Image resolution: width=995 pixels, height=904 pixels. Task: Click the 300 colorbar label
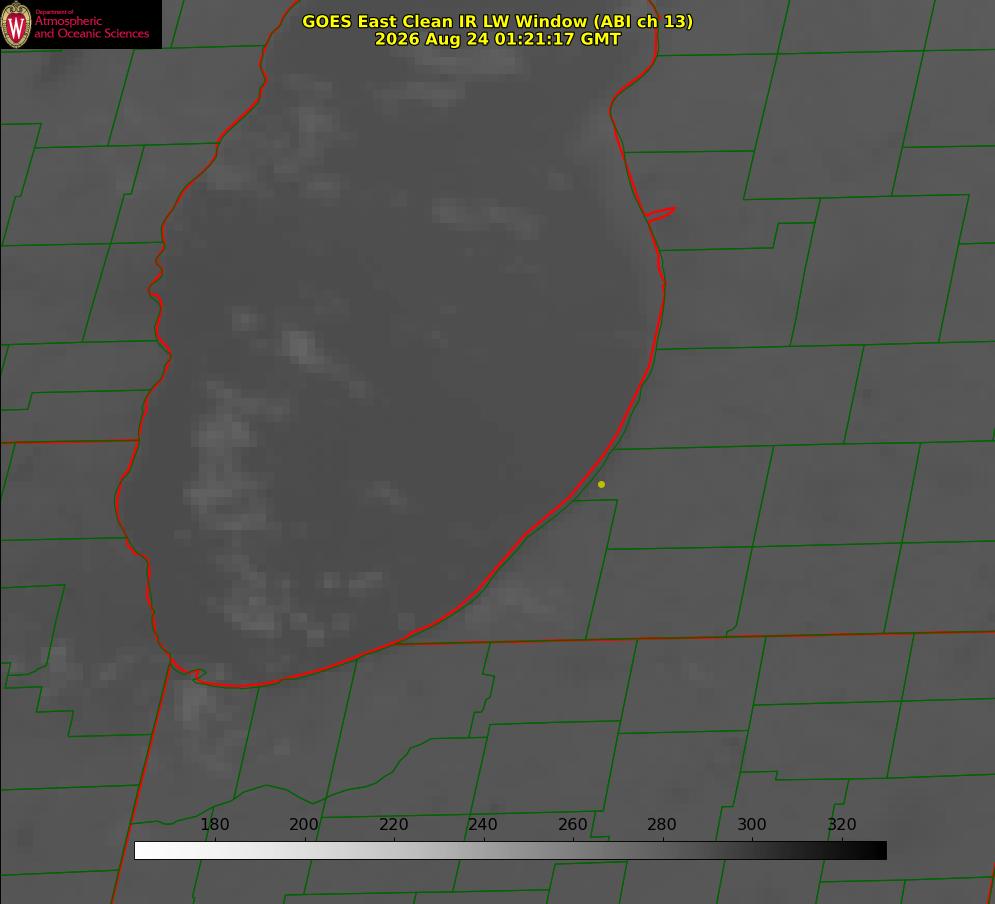coord(752,824)
